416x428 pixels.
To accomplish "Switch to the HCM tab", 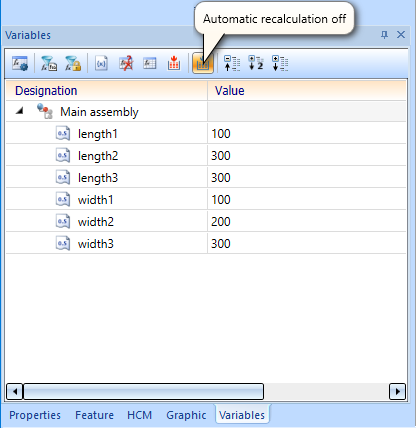I will pyautogui.click(x=139, y=415).
